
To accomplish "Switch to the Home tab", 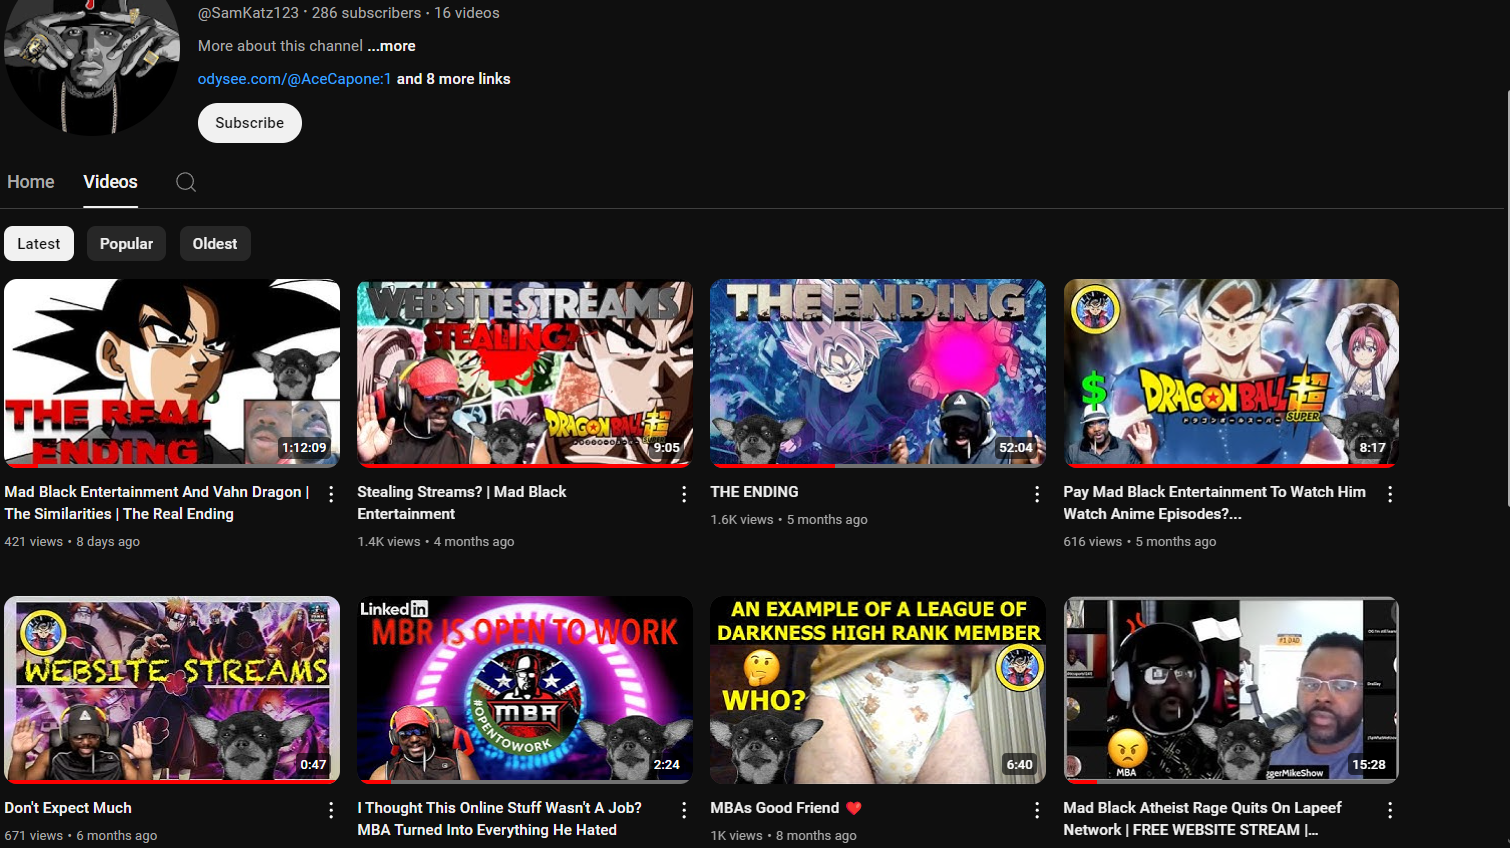I will pyautogui.click(x=31, y=182).
